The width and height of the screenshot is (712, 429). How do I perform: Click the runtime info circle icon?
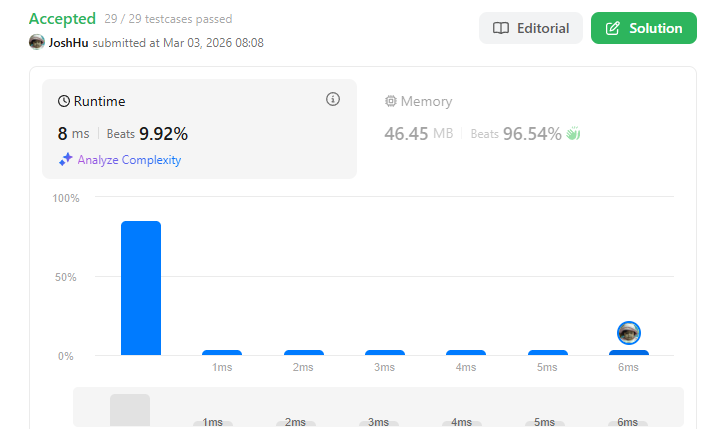coord(333,99)
